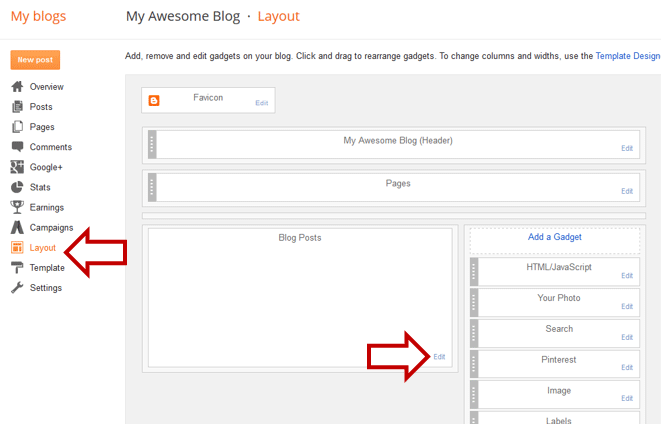
Task: Open the My blogs link
Action: click(38, 16)
